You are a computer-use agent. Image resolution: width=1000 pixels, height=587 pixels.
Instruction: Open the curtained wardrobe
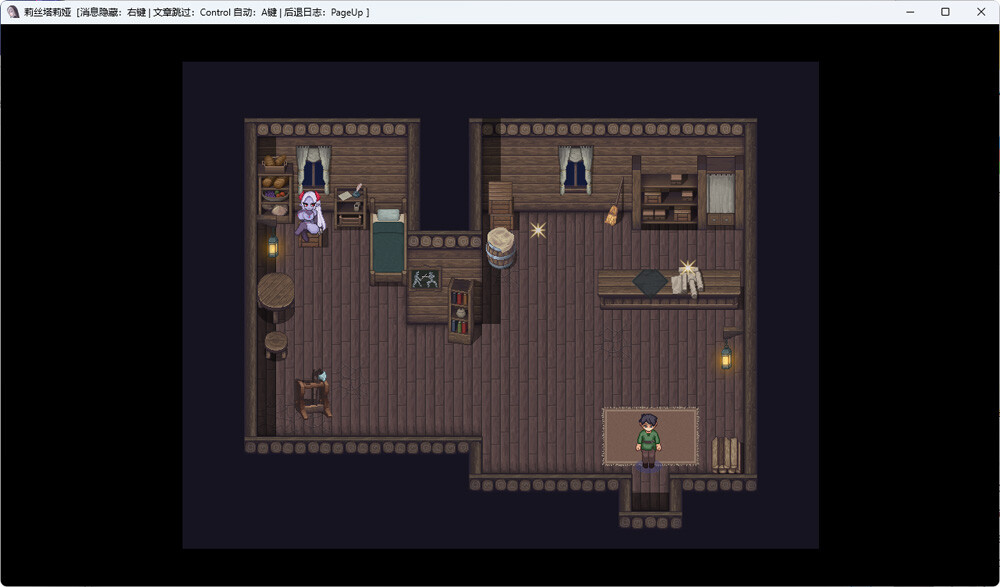click(x=721, y=192)
